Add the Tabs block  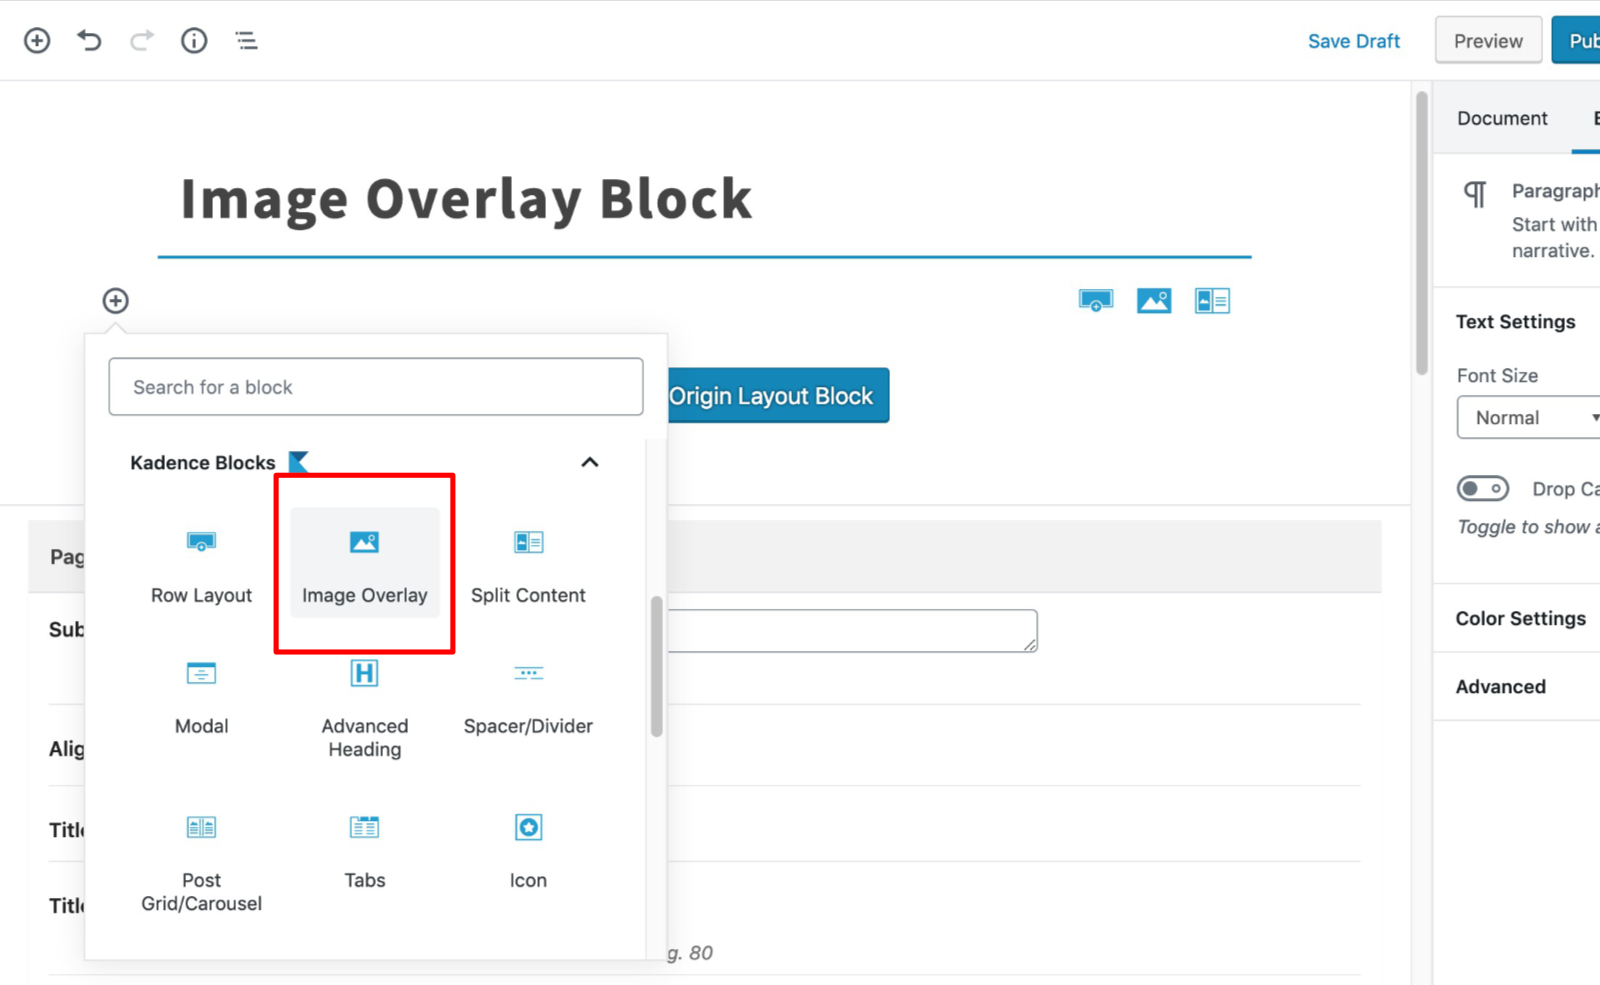365,851
